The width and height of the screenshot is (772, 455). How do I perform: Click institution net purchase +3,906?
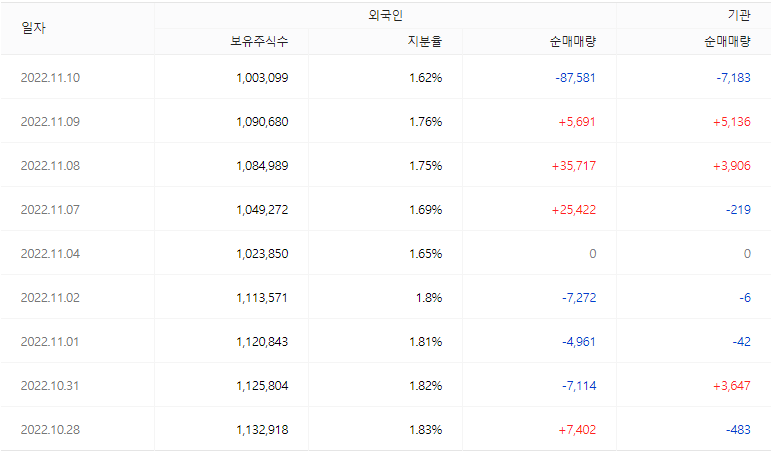pos(732,166)
